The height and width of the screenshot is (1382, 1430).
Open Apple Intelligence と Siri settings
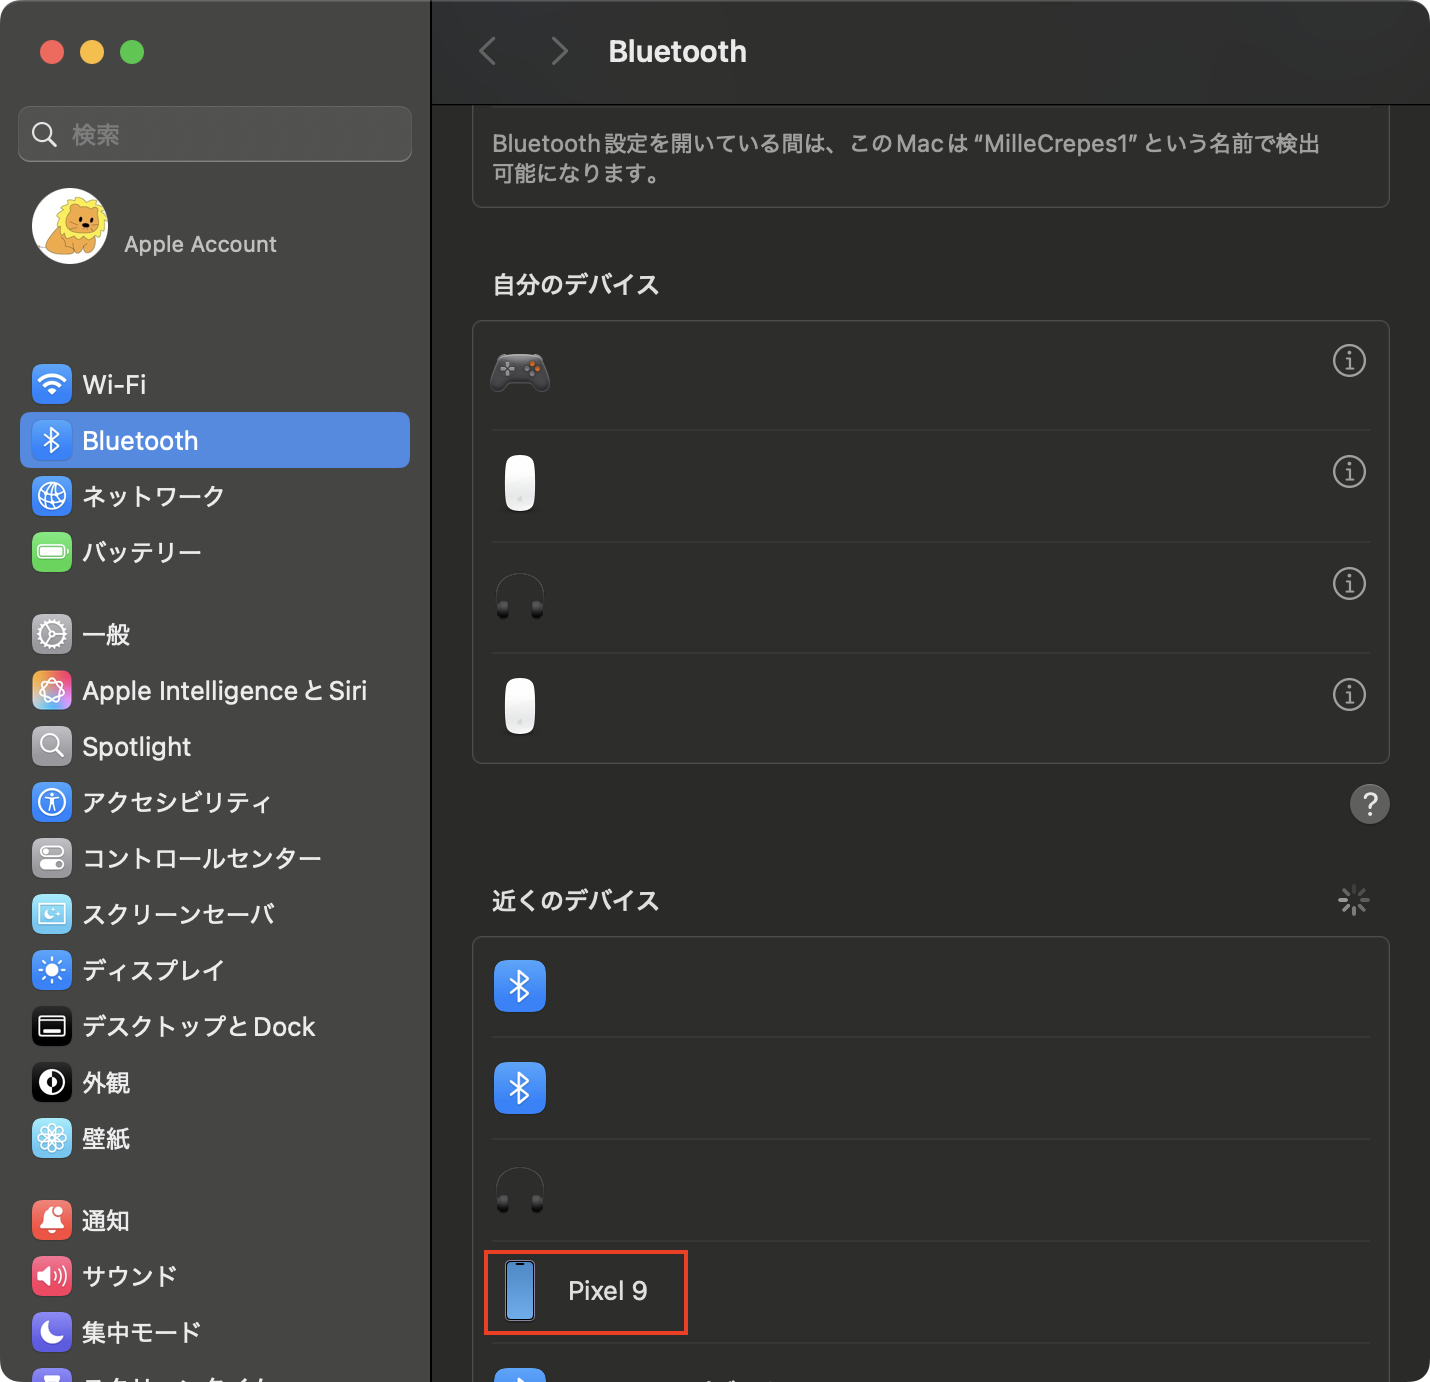pos(224,691)
